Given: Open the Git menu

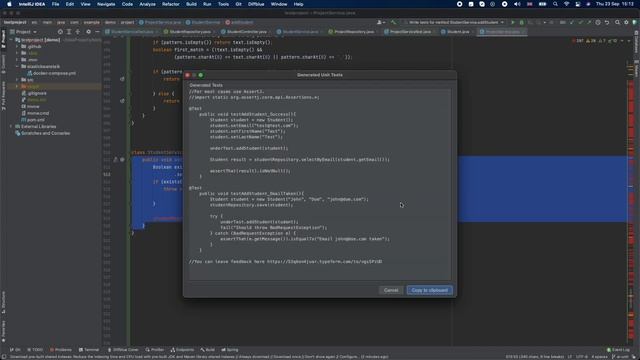Looking at the screenshot, I should click(238, 4).
